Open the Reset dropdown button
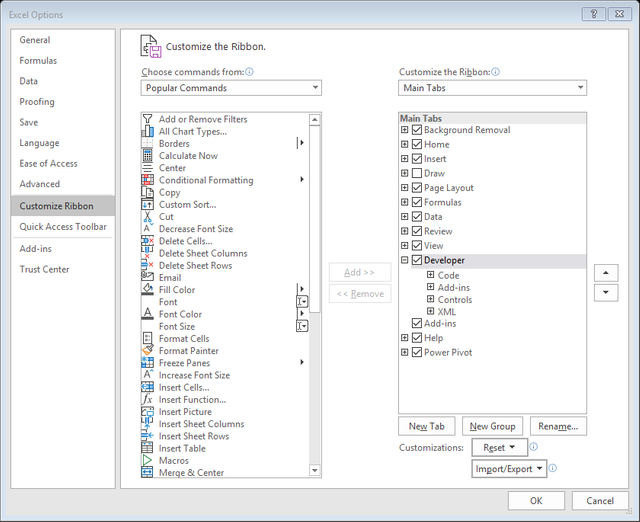This screenshot has height=522, width=640. pos(500,448)
